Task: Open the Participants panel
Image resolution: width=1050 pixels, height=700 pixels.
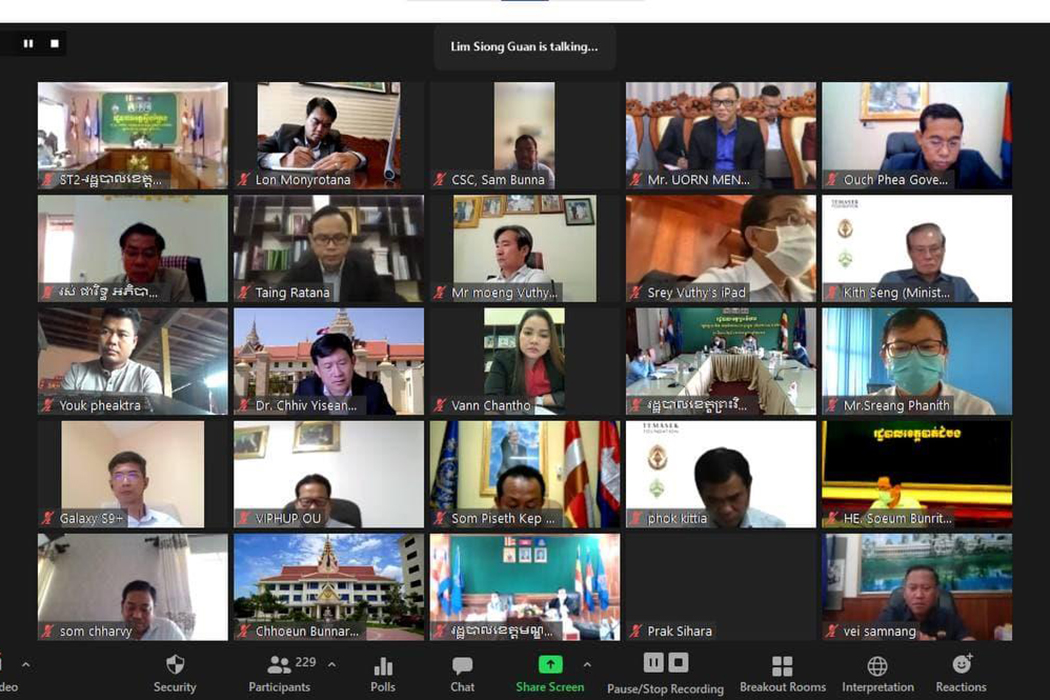Action: click(x=279, y=673)
